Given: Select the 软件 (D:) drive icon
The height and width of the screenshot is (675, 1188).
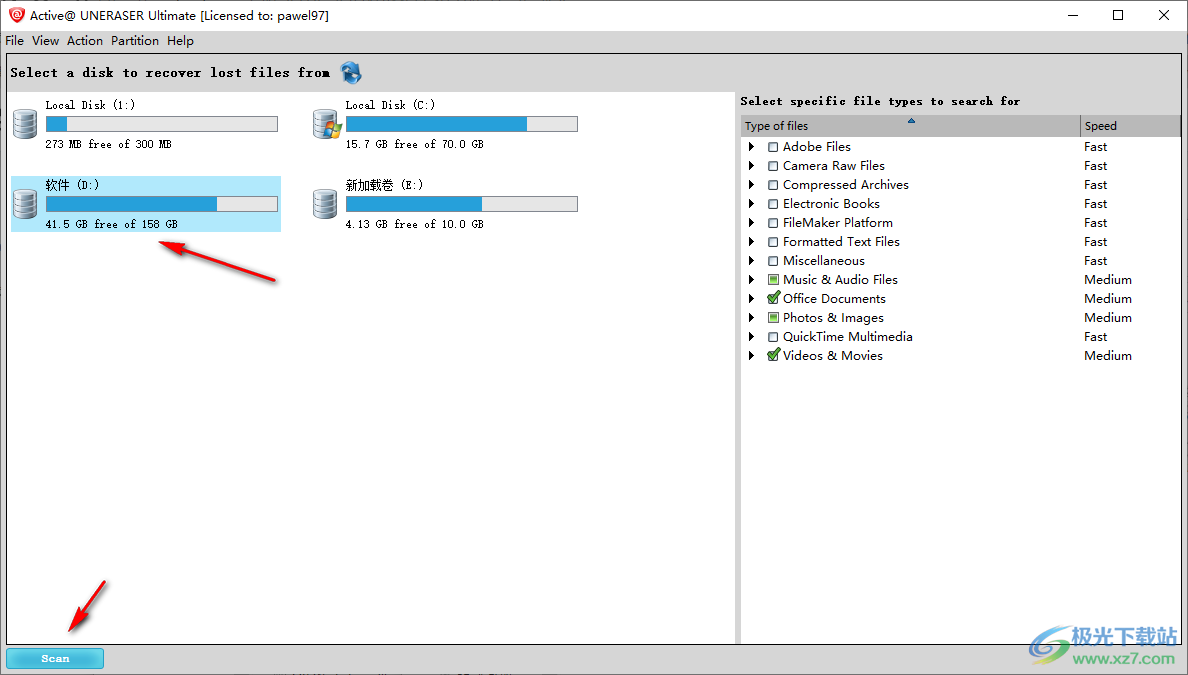Looking at the screenshot, I should pos(25,204).
